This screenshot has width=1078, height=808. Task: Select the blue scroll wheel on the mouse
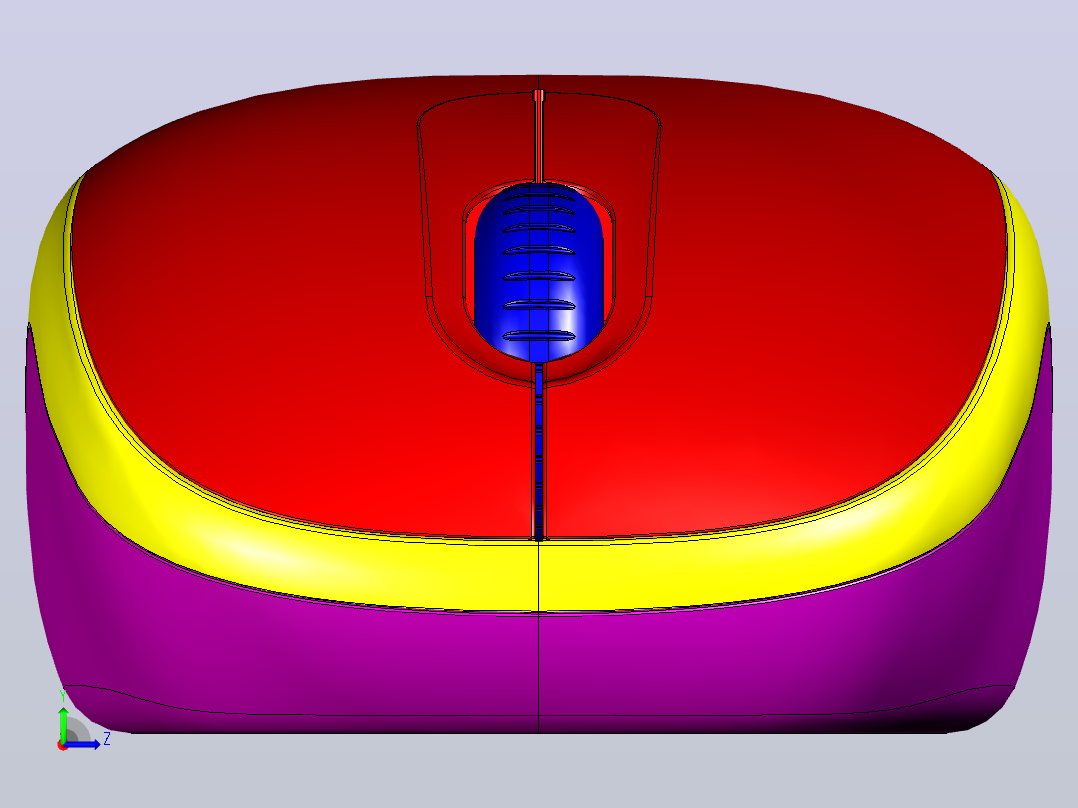[539, 272]
